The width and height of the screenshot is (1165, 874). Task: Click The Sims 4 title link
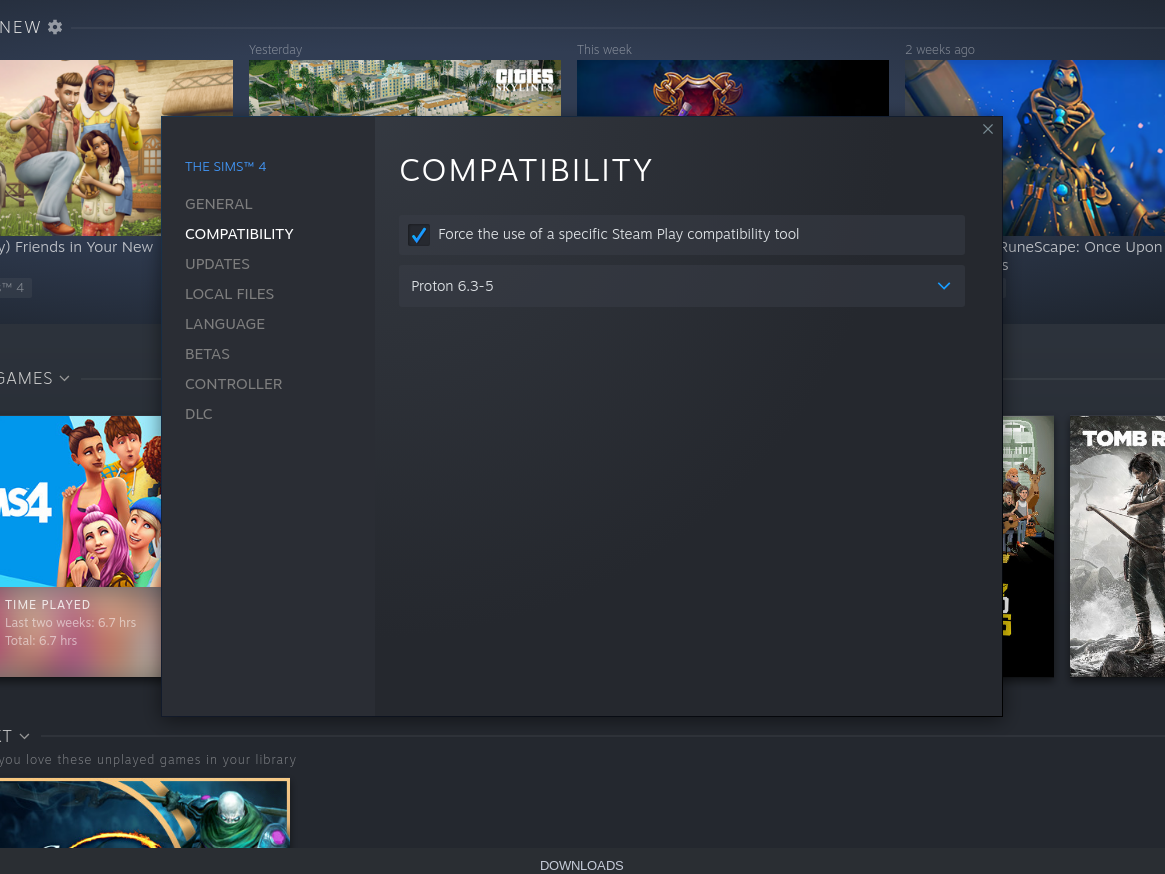click(225, 166)
